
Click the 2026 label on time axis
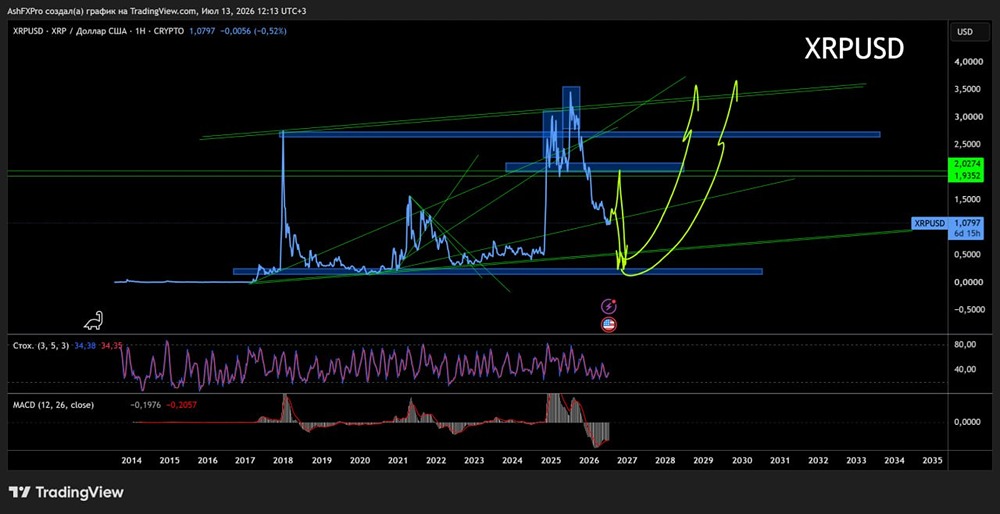click(589, 460)
